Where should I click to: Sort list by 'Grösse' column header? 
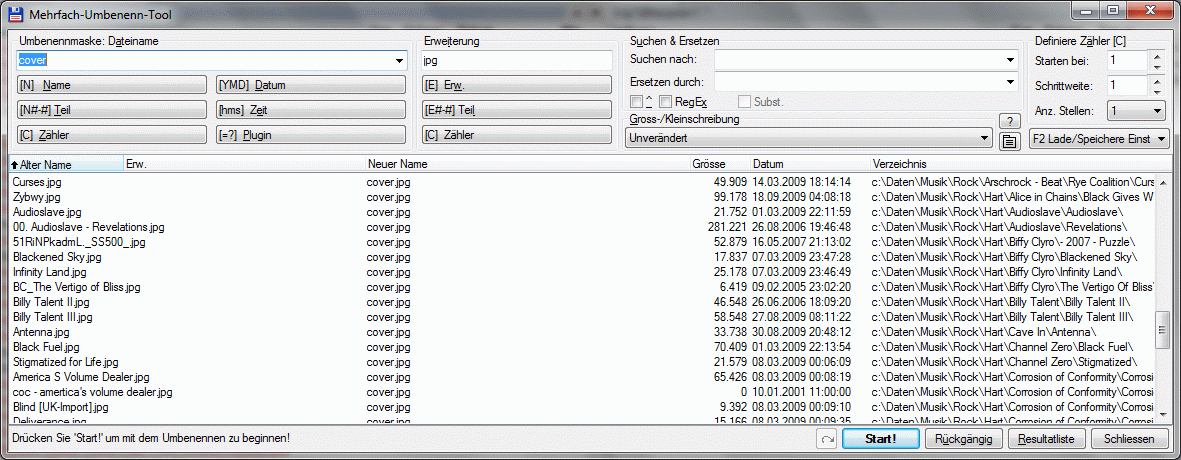(710, 164)
